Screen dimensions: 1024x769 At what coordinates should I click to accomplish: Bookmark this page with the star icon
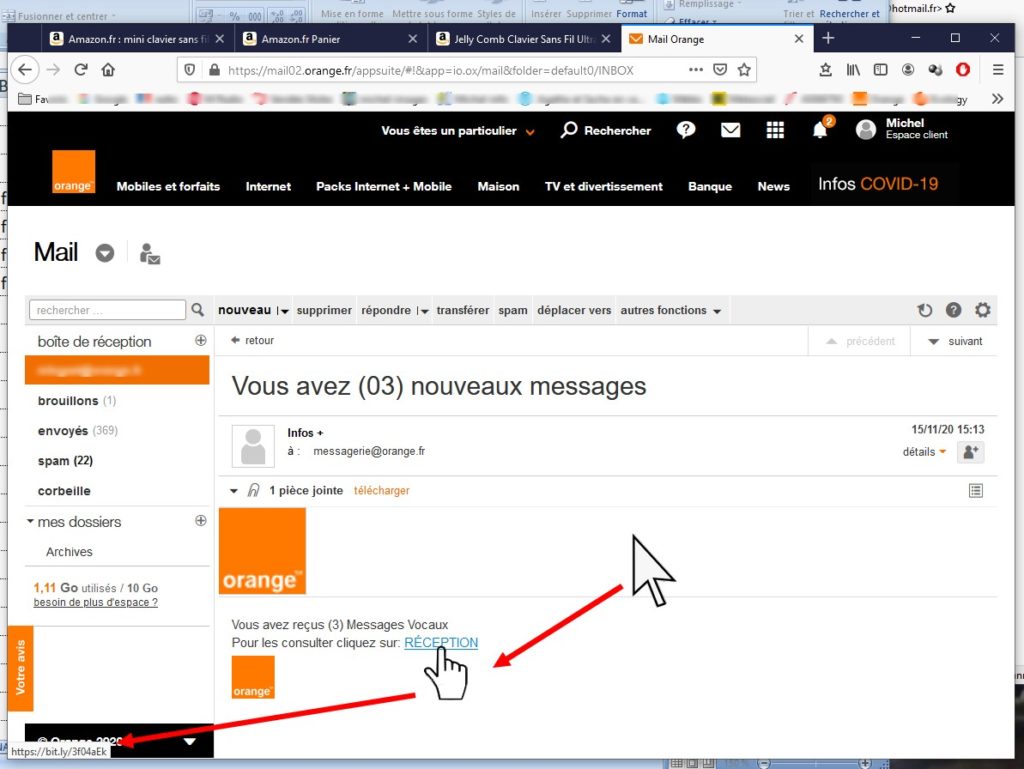(744, 70)
